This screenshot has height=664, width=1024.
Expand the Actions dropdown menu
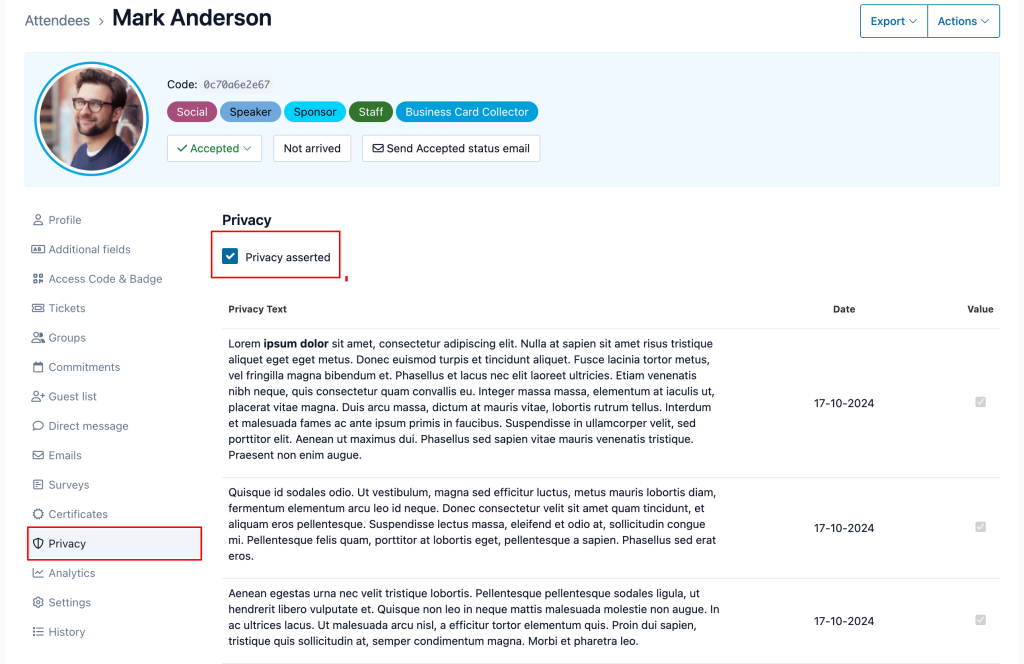pos(963,21)
